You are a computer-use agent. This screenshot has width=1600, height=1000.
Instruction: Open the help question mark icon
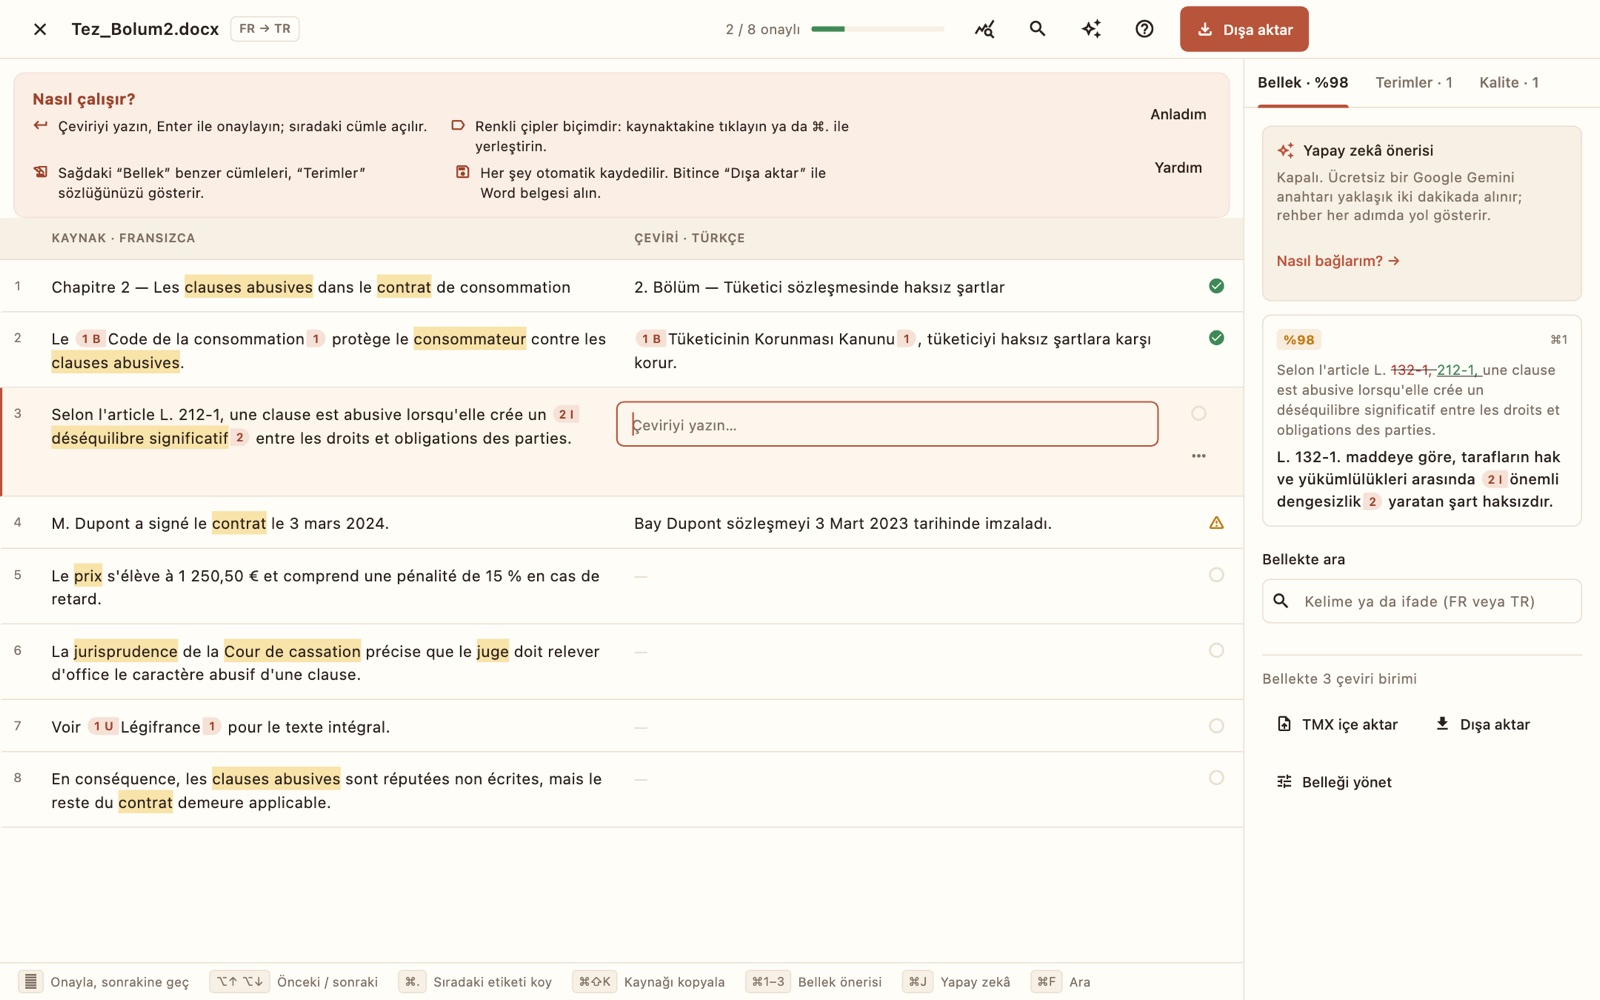[x=1144, y=29]
